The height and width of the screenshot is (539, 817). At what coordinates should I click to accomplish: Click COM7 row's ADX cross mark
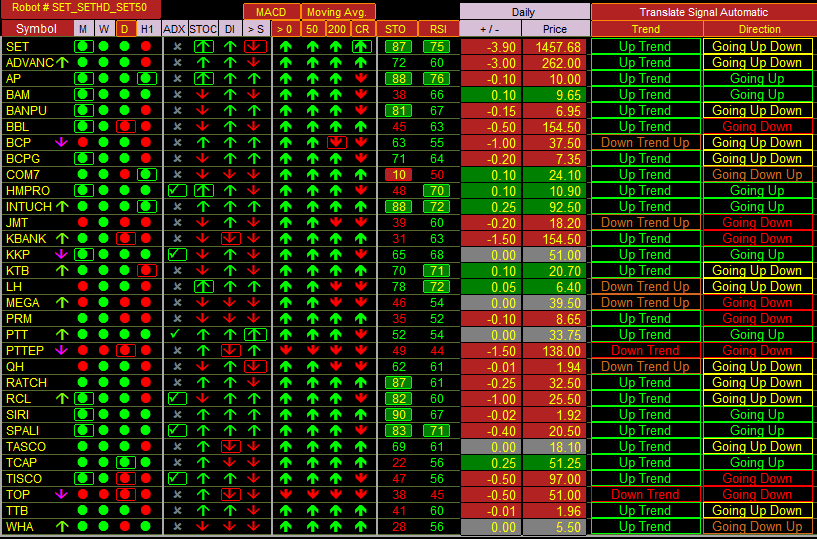(177, 175)
